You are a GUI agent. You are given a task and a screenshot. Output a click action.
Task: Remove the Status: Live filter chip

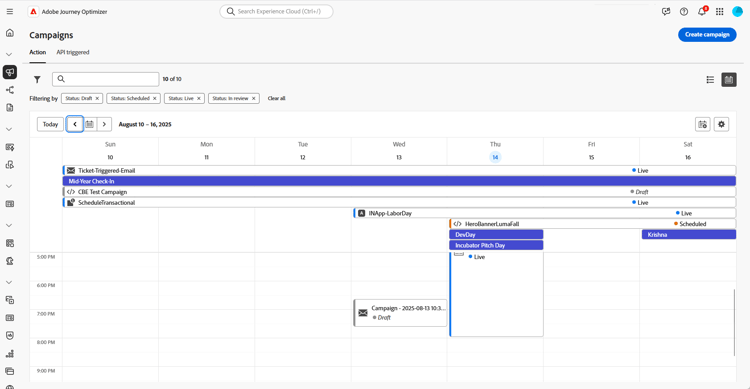[x=199, y=99]
